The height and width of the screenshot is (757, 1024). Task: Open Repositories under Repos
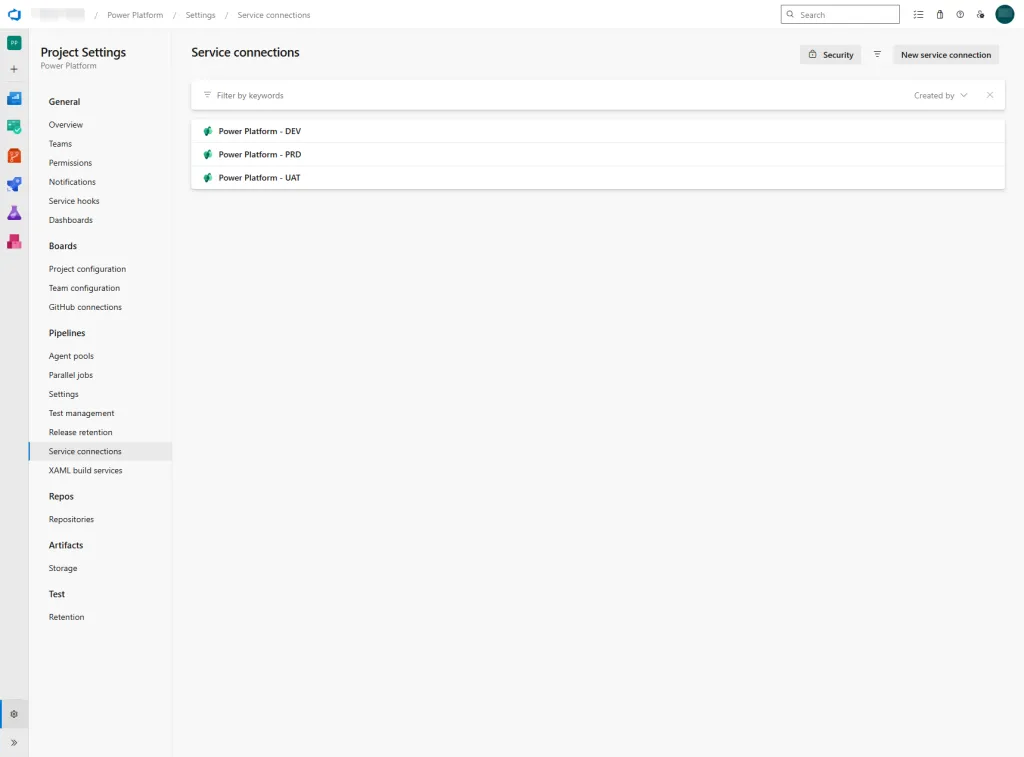tap(71, 519)
